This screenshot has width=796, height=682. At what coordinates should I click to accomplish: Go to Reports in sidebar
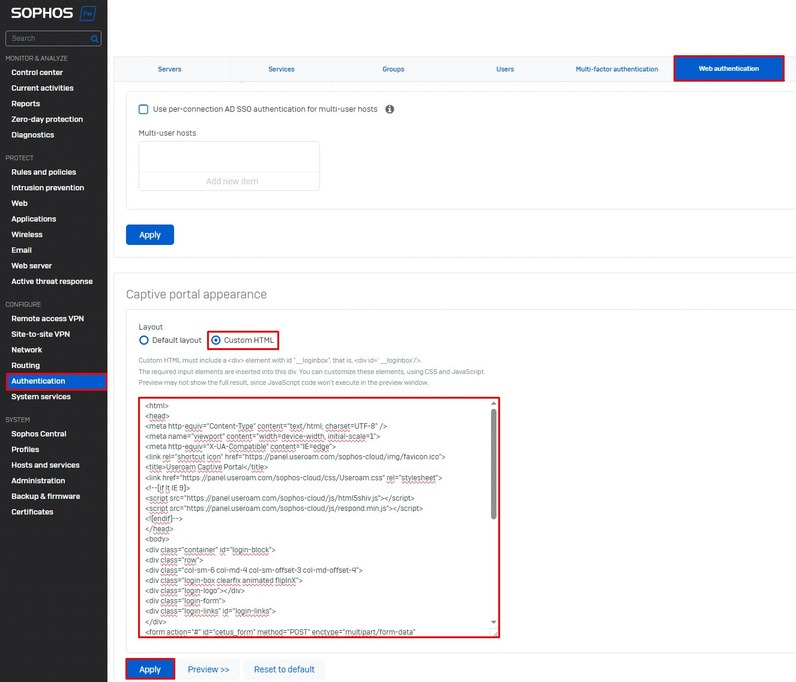click(26, 104)
